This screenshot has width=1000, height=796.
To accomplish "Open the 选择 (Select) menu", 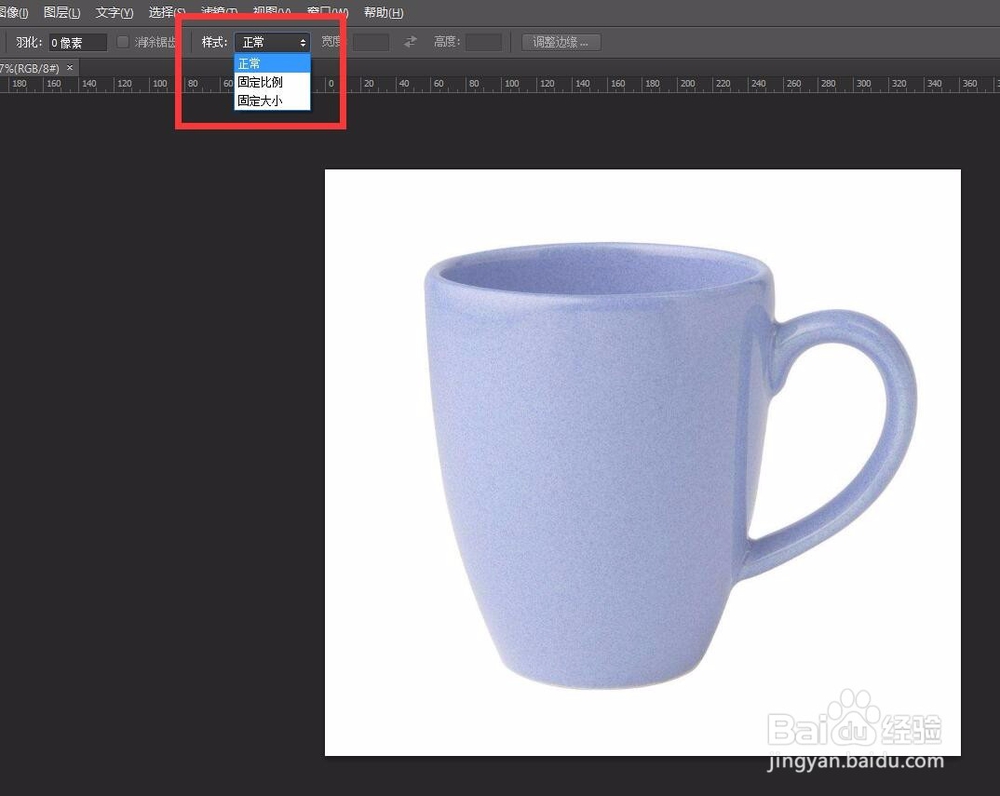I will tap(167, 12).
